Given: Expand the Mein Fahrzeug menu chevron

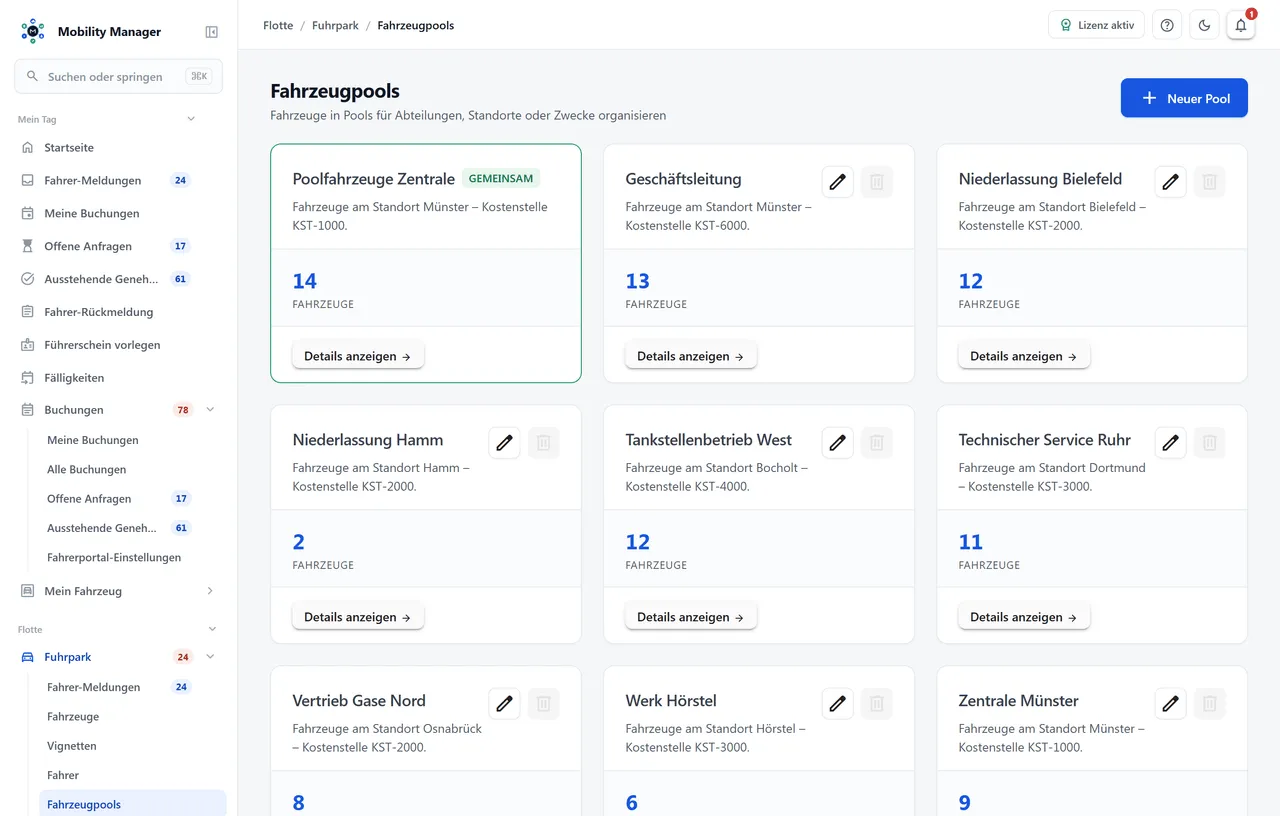Looking at the screenshot, I should tap(210, 591).
